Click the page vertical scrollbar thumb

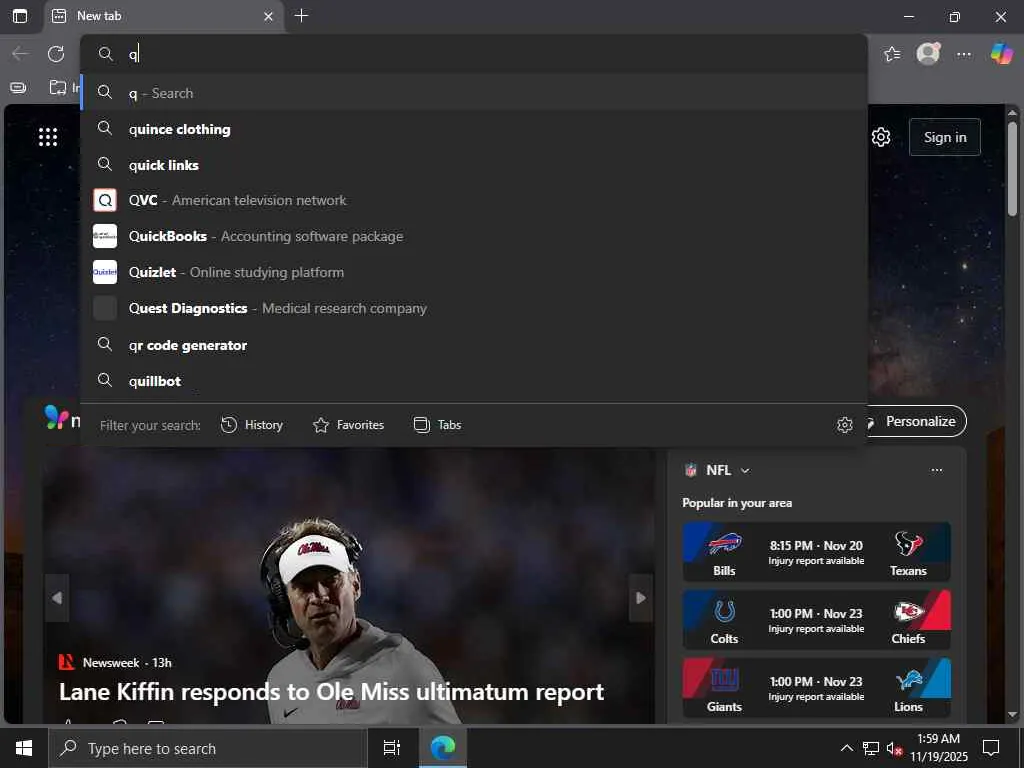1012,168
